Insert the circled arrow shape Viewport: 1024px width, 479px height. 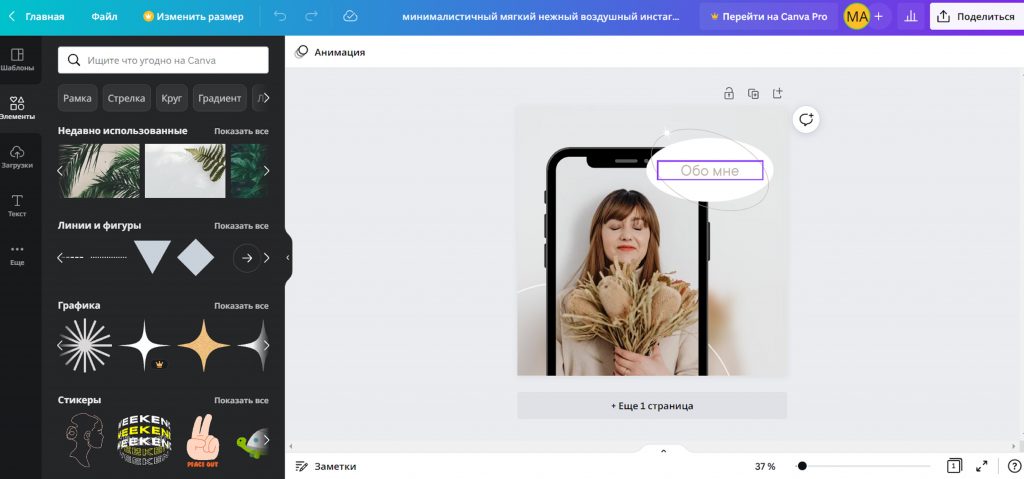point(246,258)
